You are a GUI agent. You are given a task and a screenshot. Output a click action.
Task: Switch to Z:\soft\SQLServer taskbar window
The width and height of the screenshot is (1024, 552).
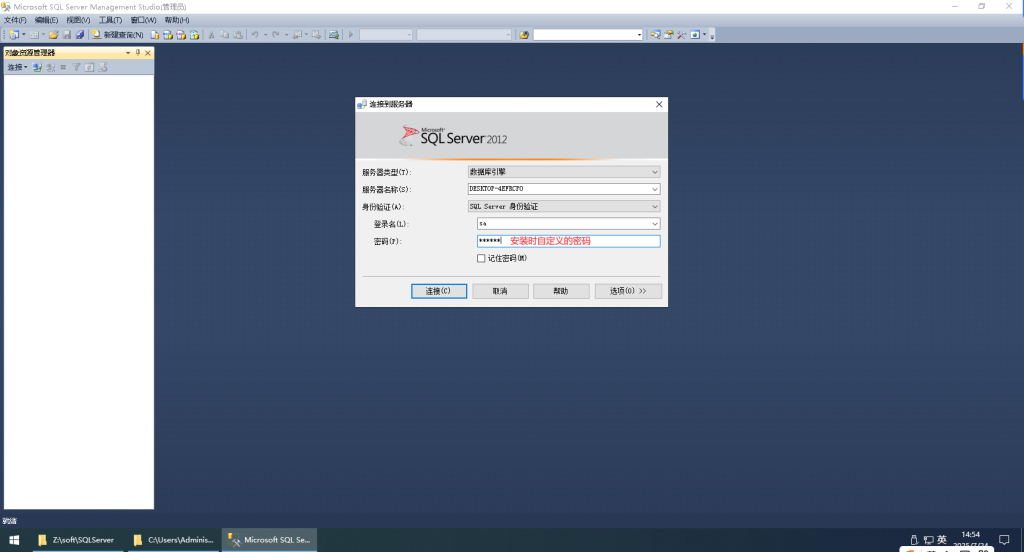[77, 540]
